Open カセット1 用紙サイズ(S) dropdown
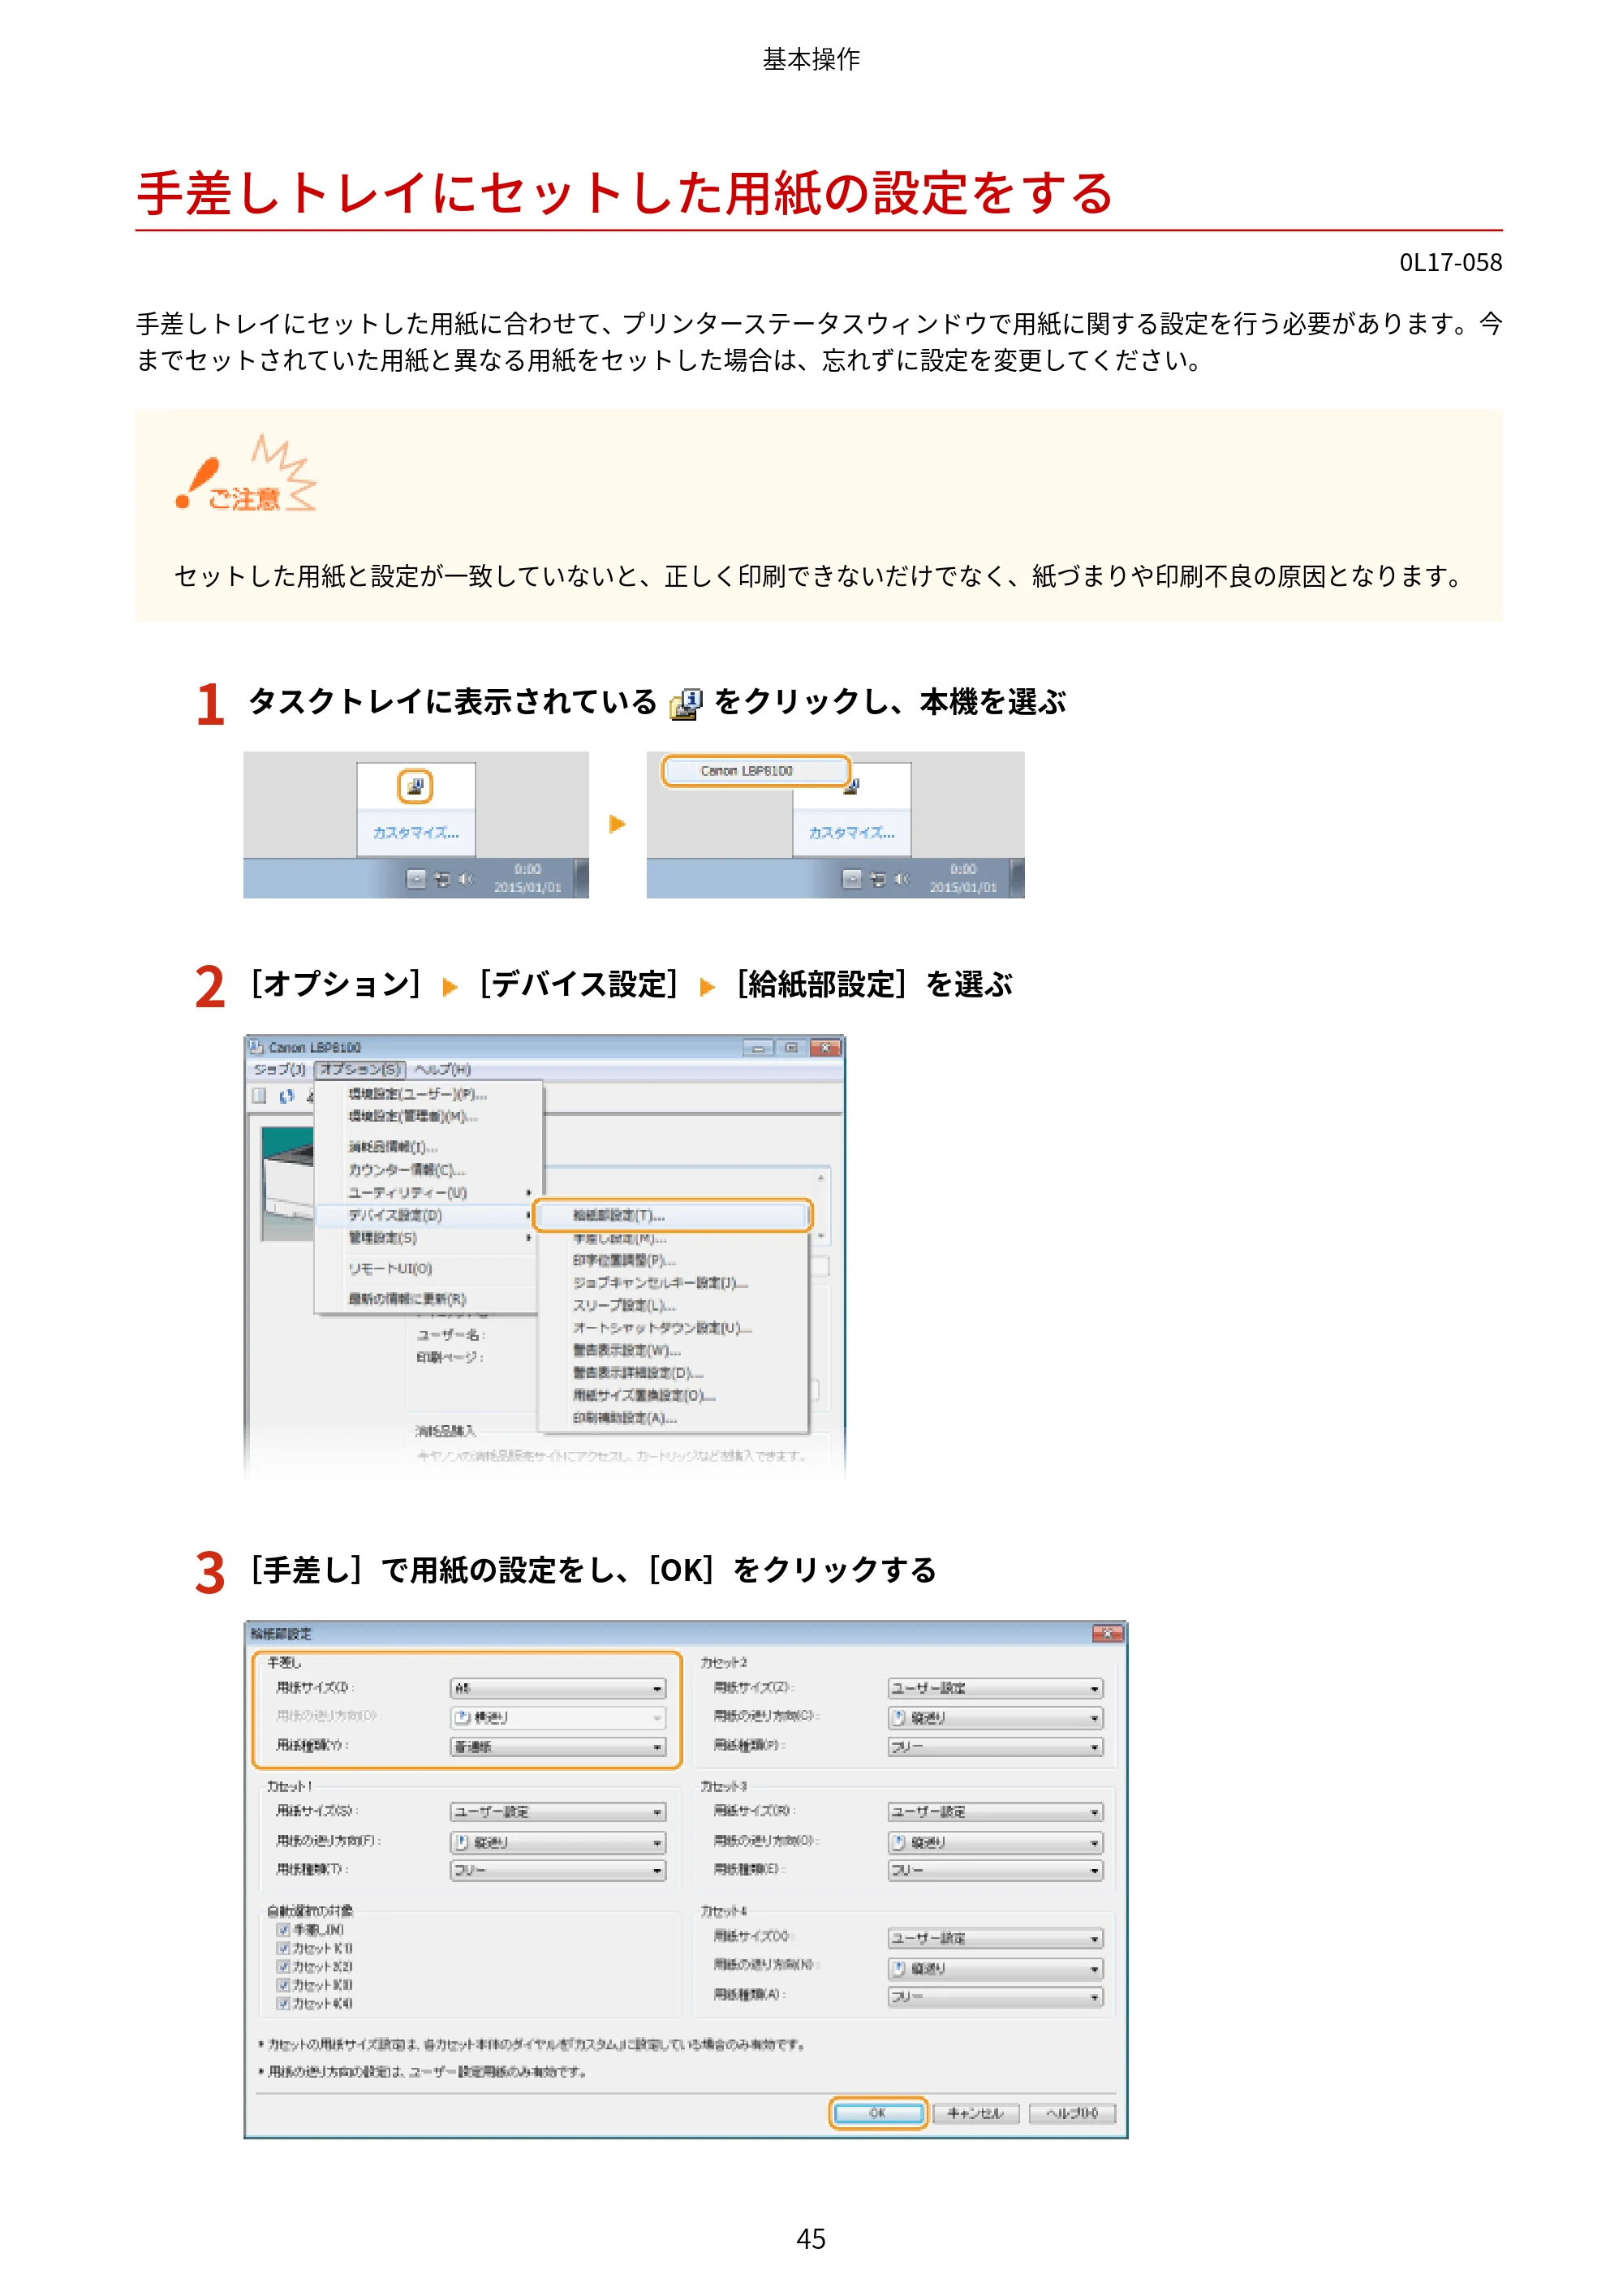This screenshot has width=1623, height=2296. (x=558, y=1812)
